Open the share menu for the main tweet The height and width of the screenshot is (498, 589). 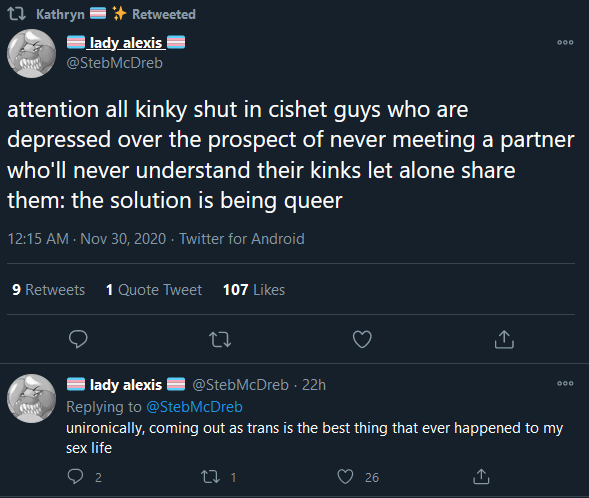pos(504,339)
